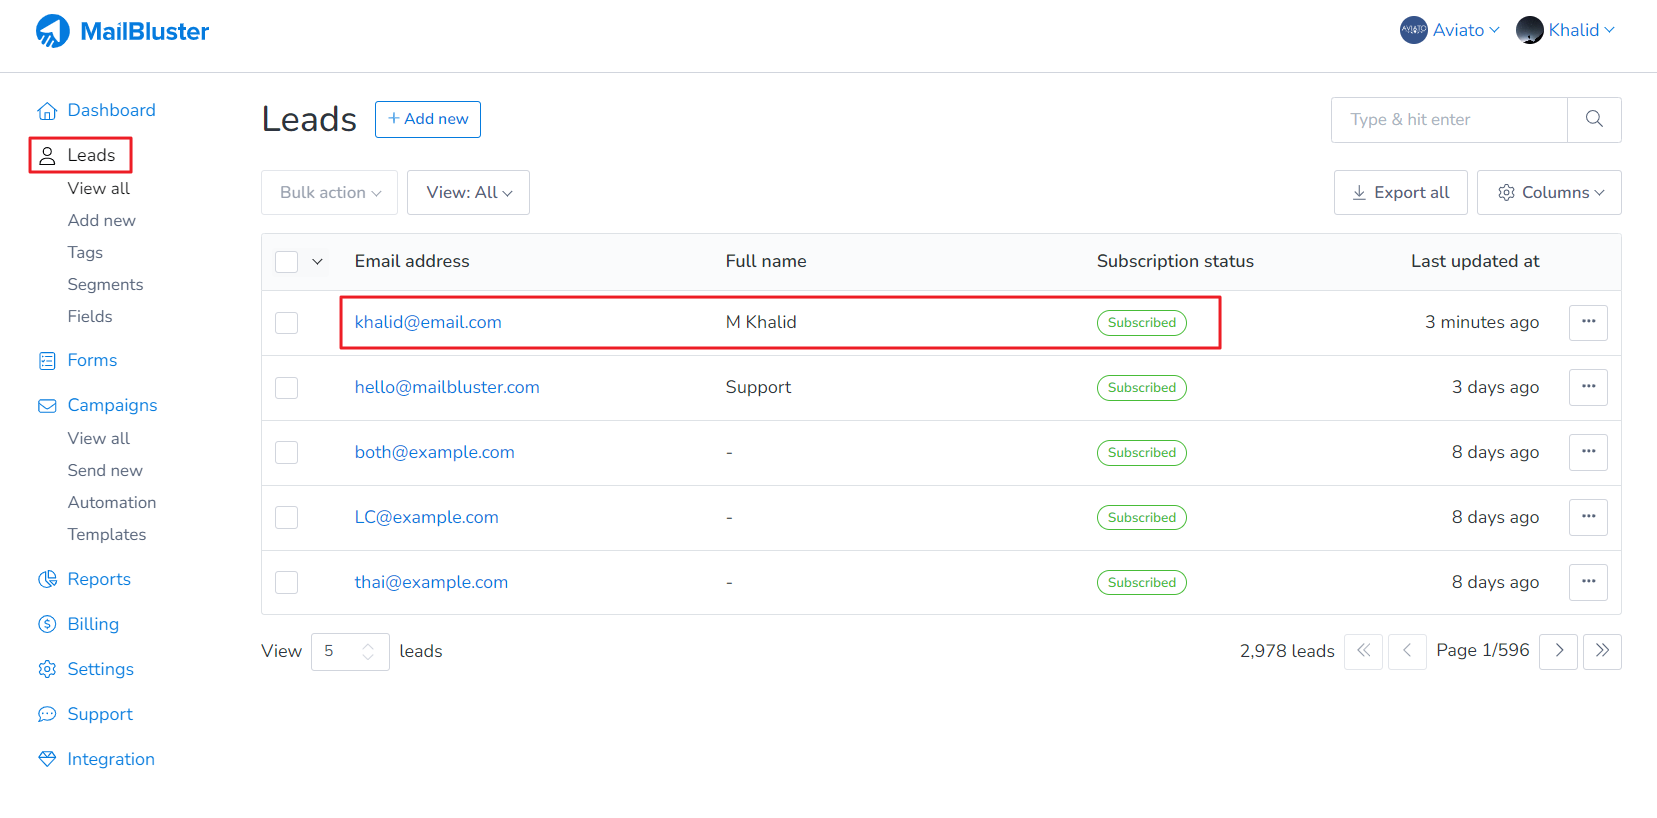Open more options for khalid@email.com row
The height and width of the screenshot is (818, 1657).
coord(1587,322)
